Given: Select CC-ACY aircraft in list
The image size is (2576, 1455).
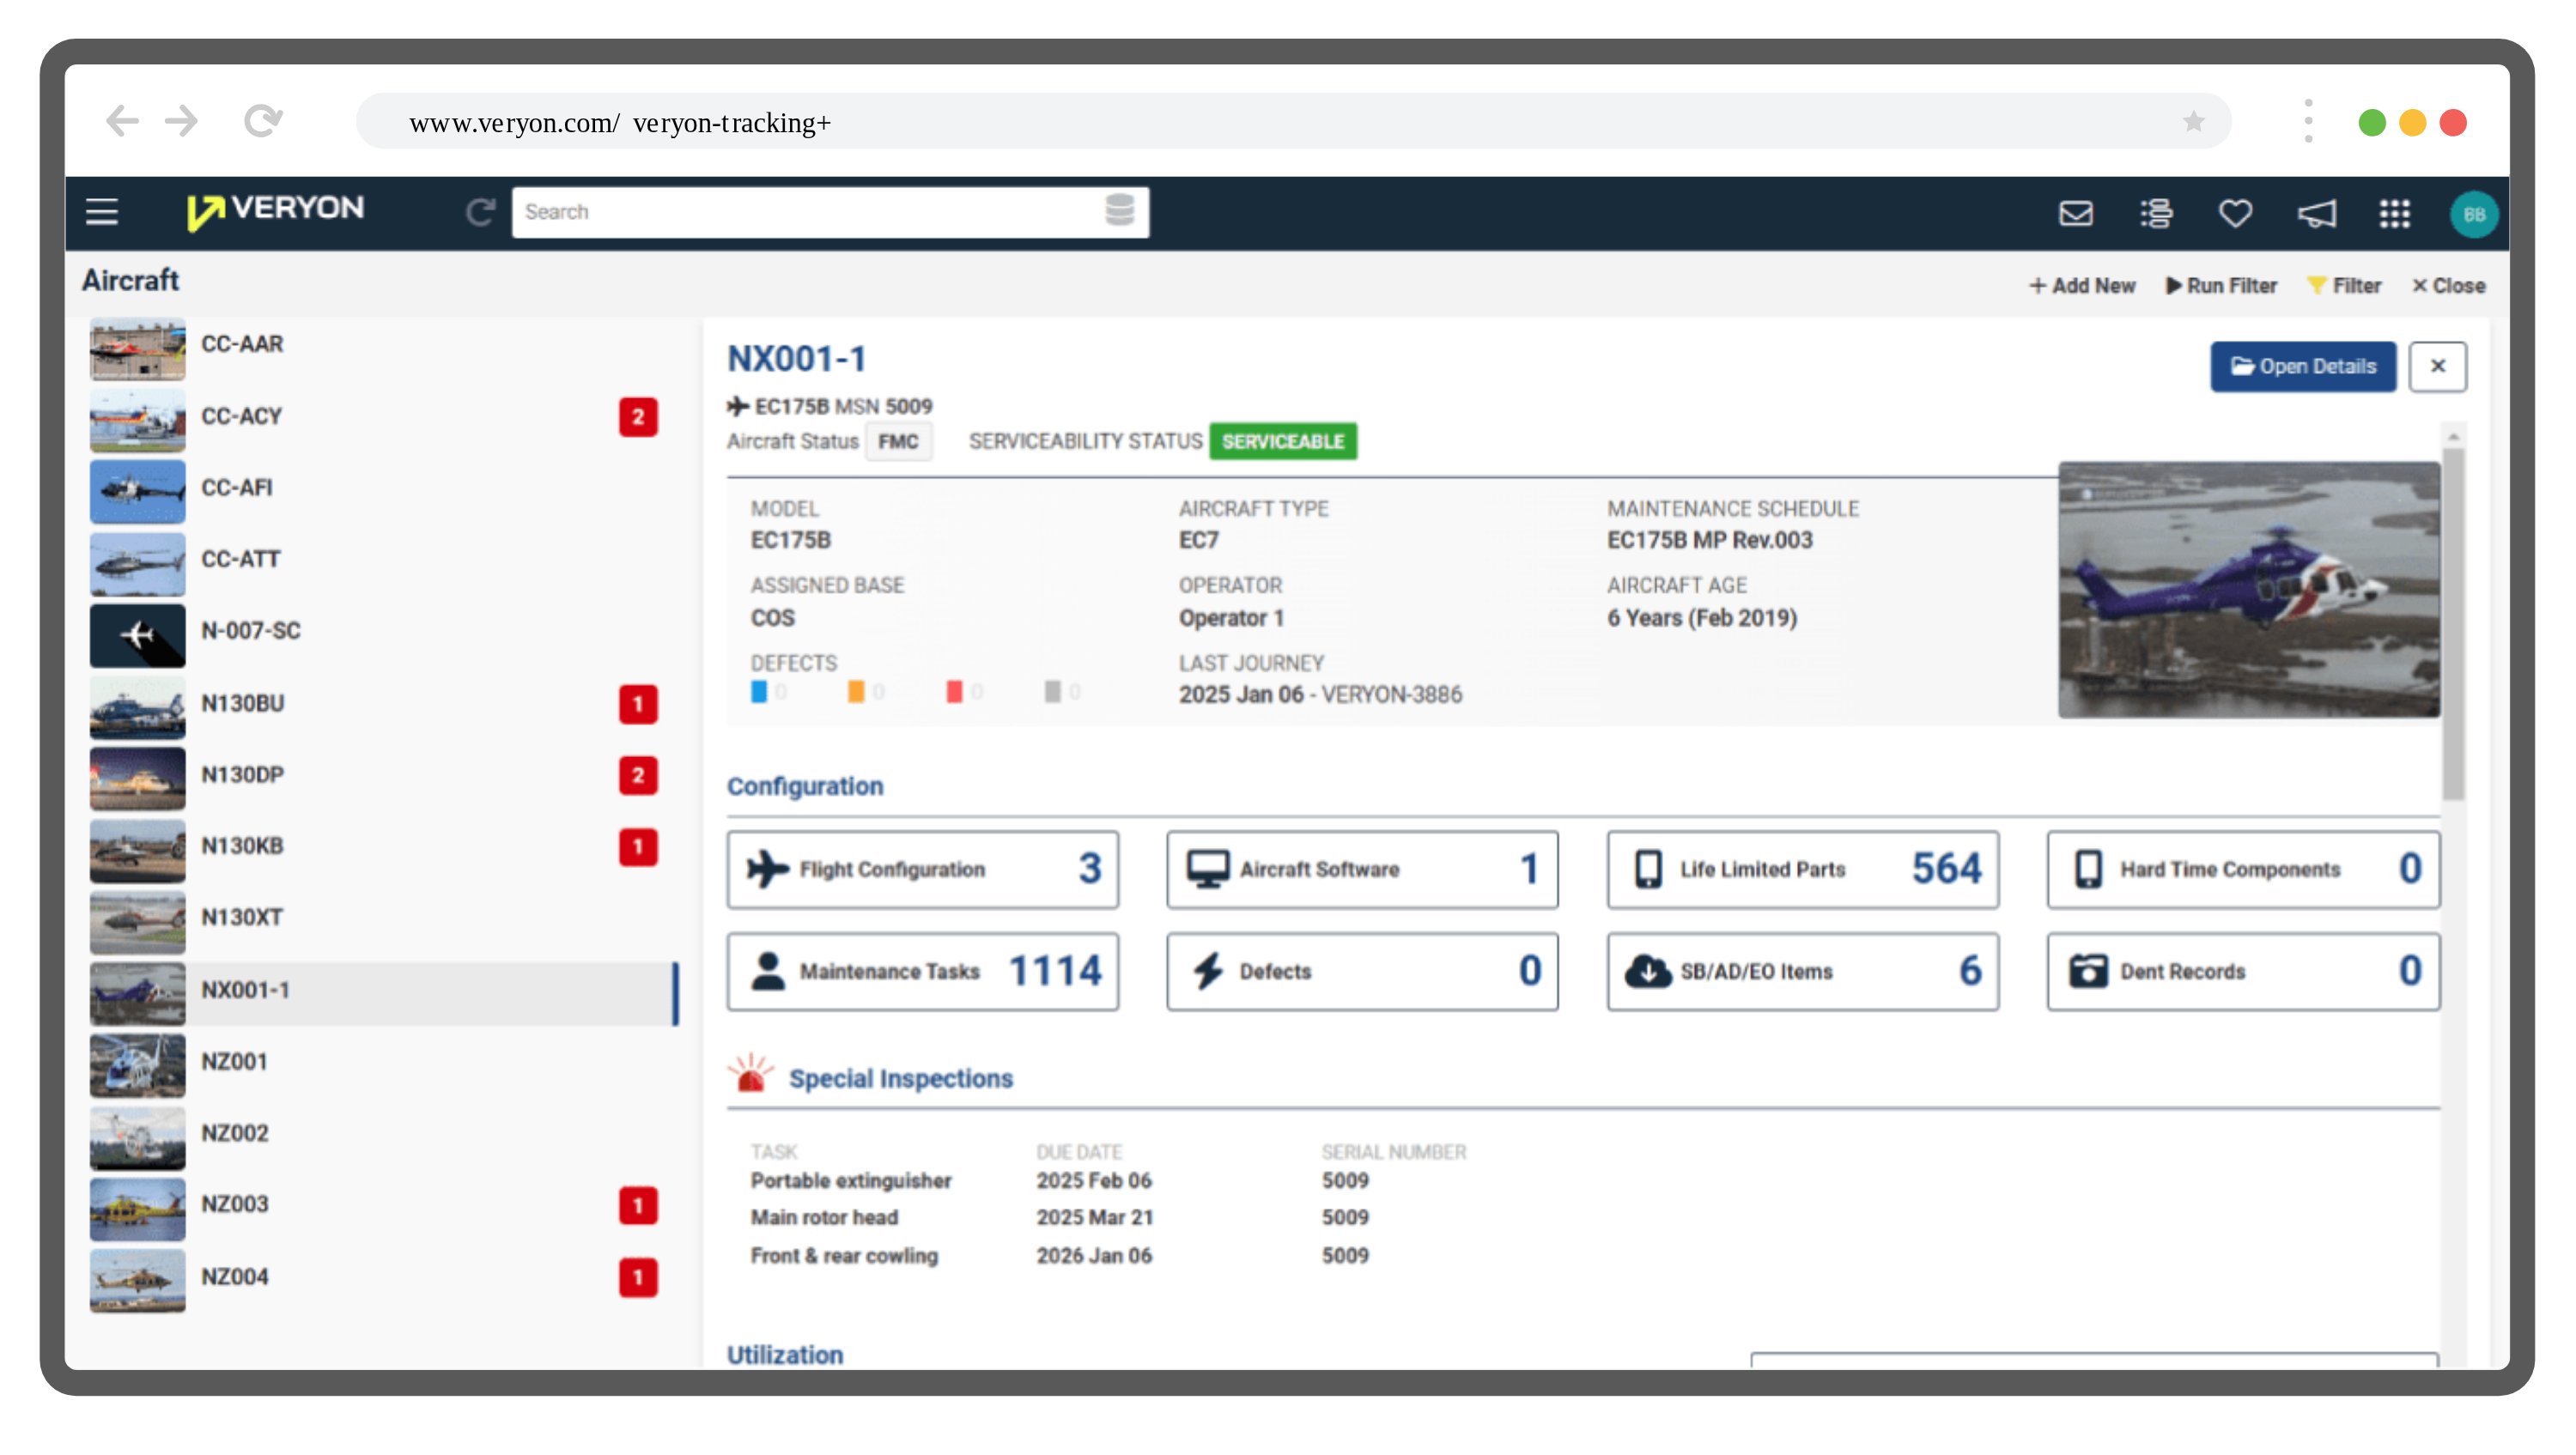Looking at the screenshot, I should point(241,416).
